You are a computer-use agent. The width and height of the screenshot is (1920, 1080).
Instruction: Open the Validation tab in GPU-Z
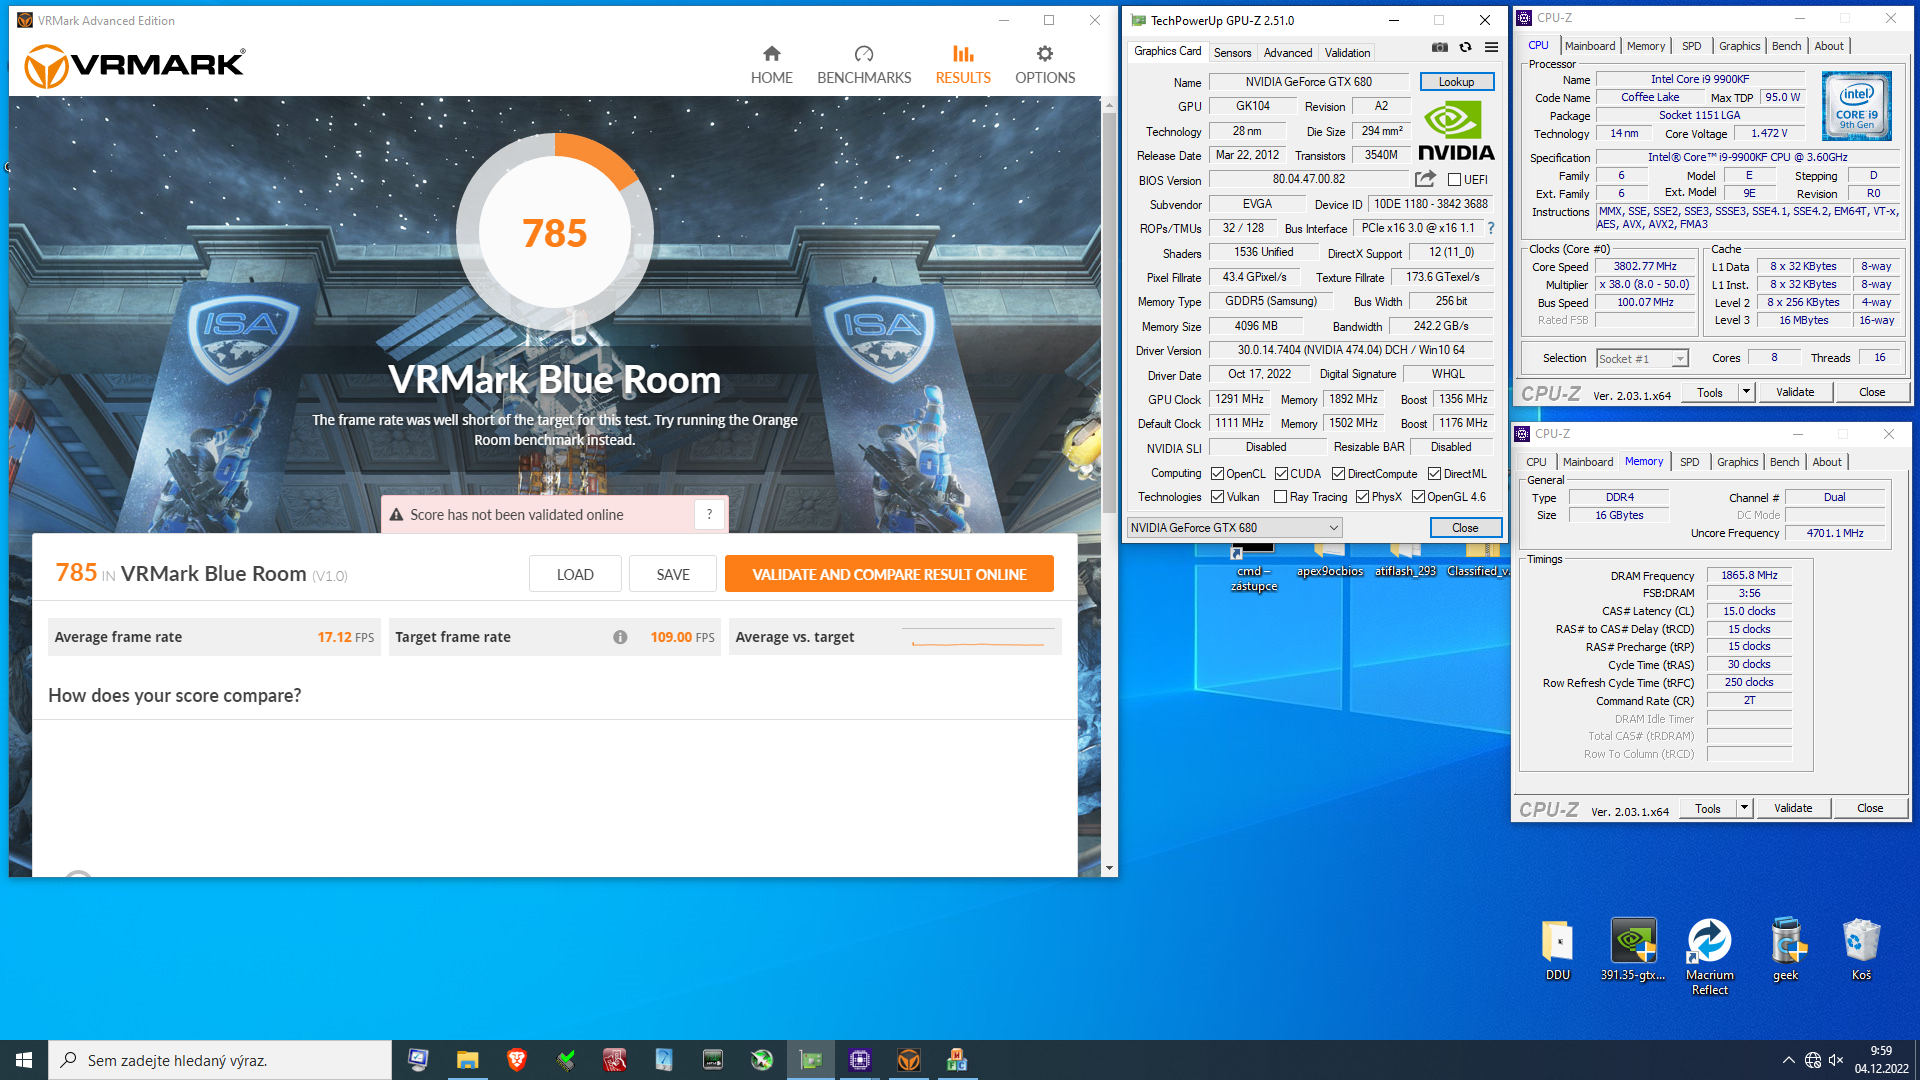1347,53
